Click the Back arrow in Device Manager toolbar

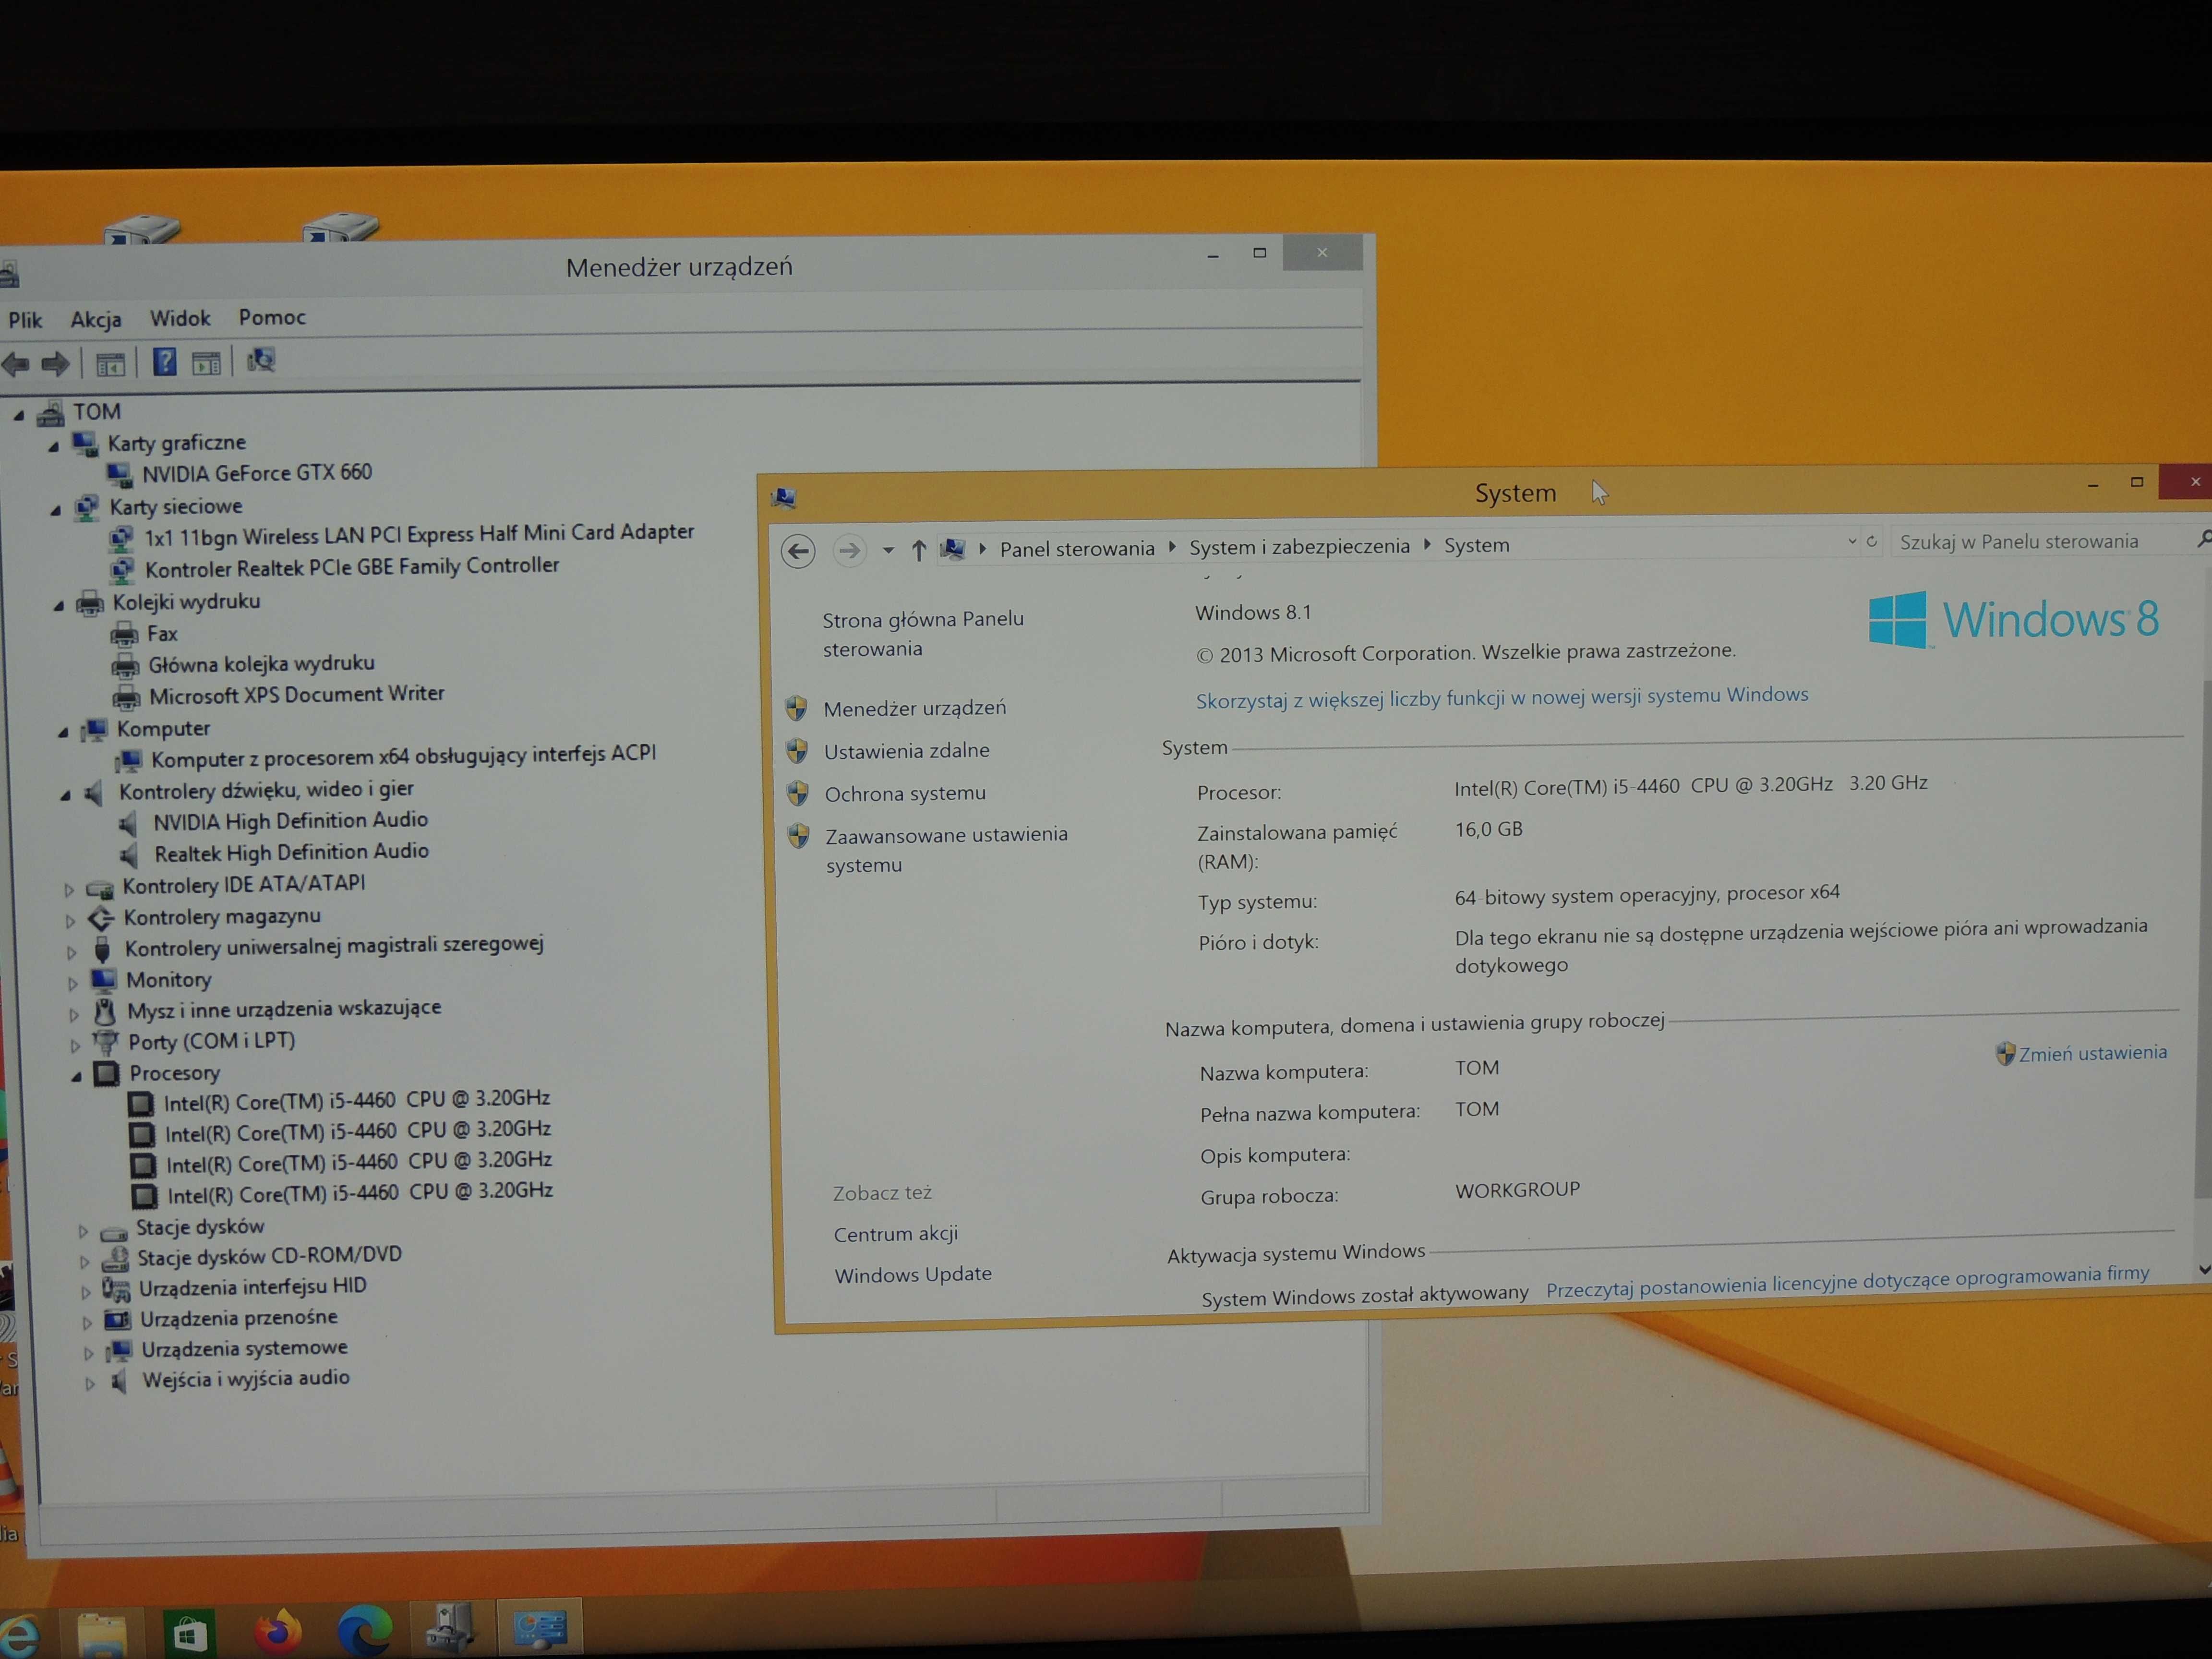pos(16,364)
